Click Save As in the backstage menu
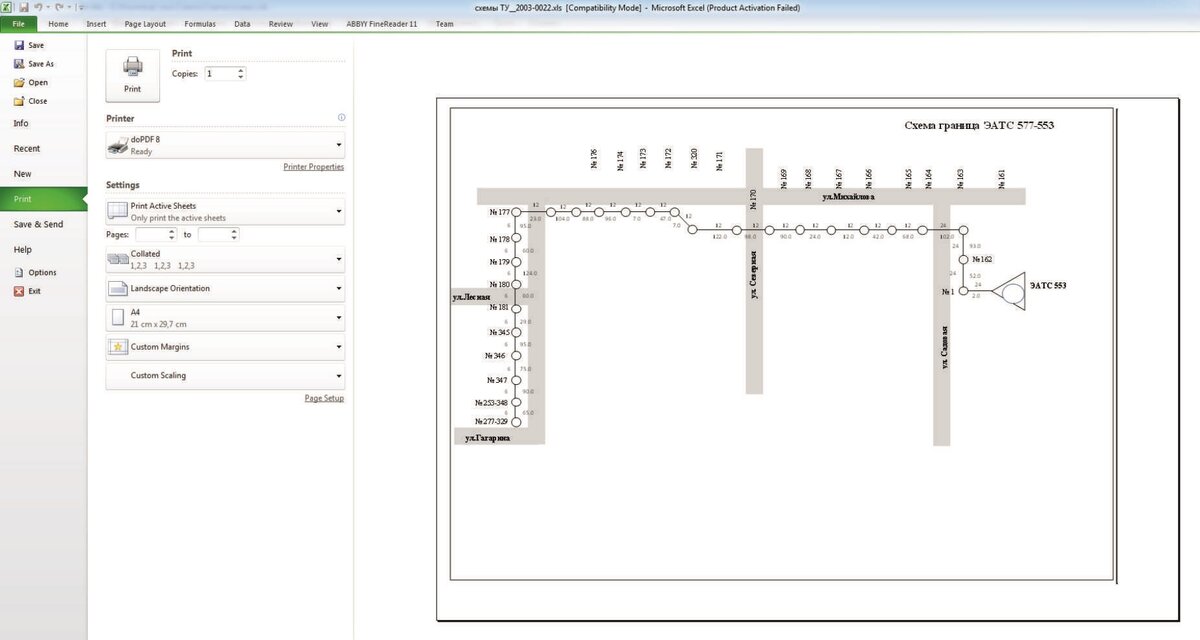This screenshot has width=1200, height=640. pos(33,64)
